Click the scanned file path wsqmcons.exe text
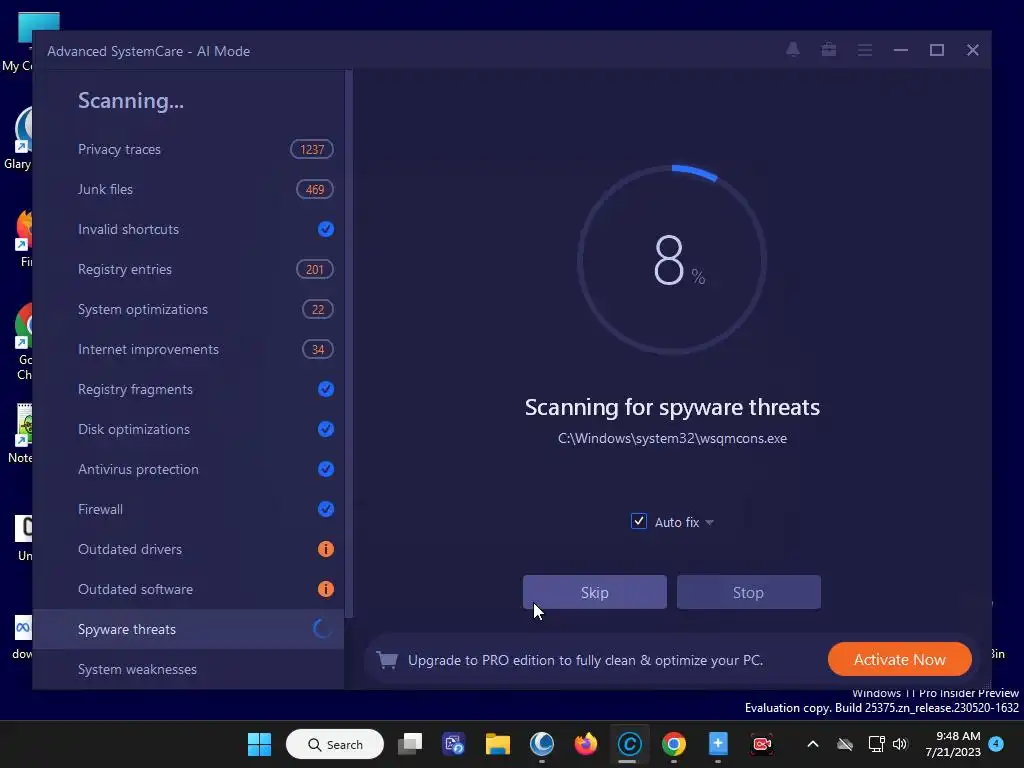 672,438
